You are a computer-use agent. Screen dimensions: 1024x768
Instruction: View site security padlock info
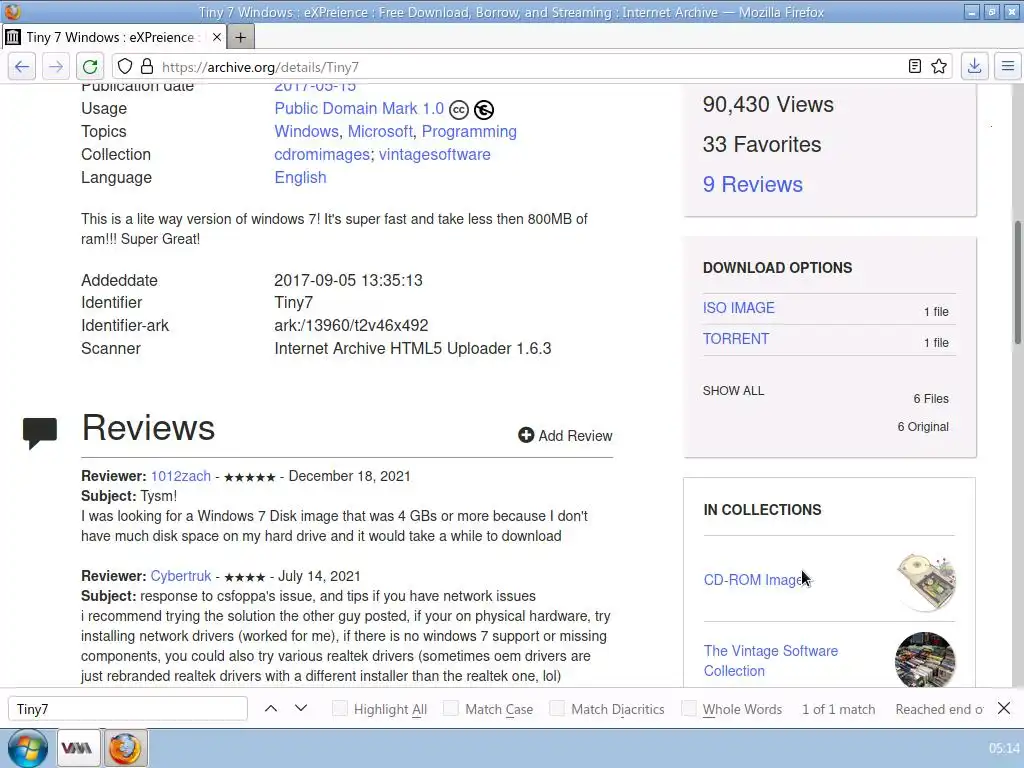click(147, 67)
